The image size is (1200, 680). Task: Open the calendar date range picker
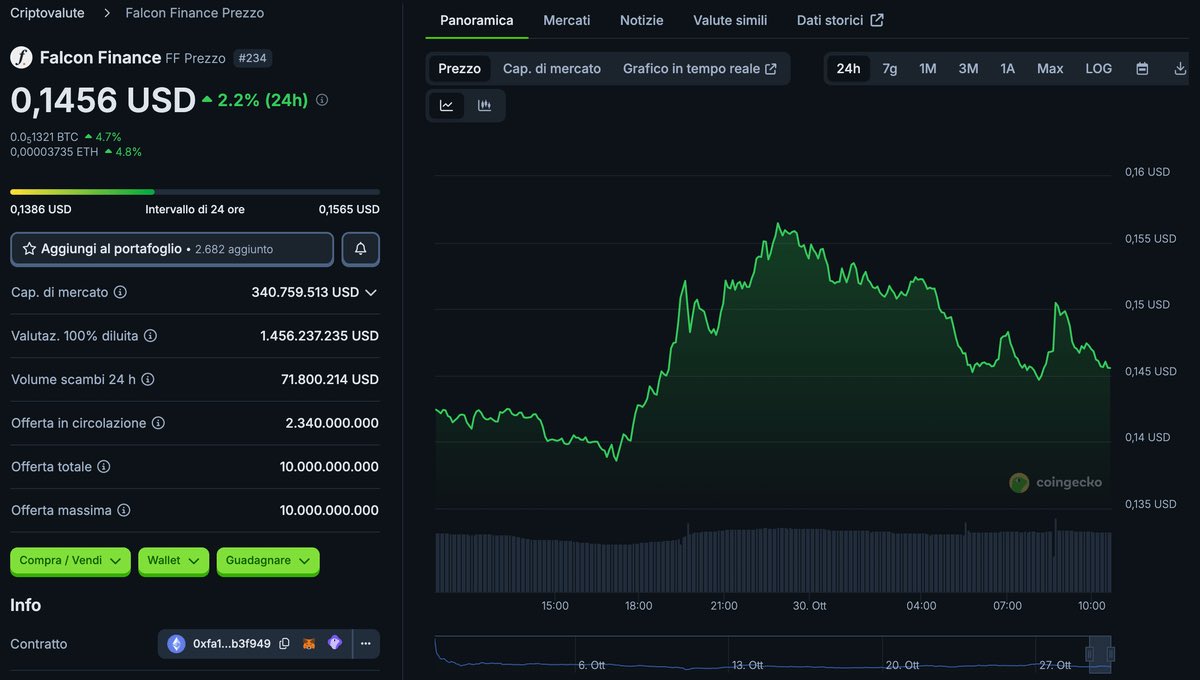click(x=1142, y=69)
